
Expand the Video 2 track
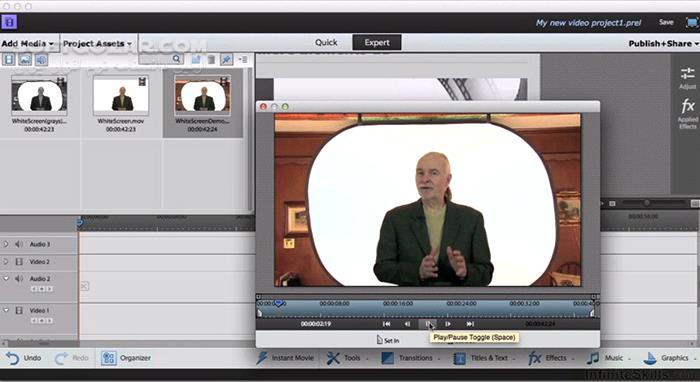[6, 262]
